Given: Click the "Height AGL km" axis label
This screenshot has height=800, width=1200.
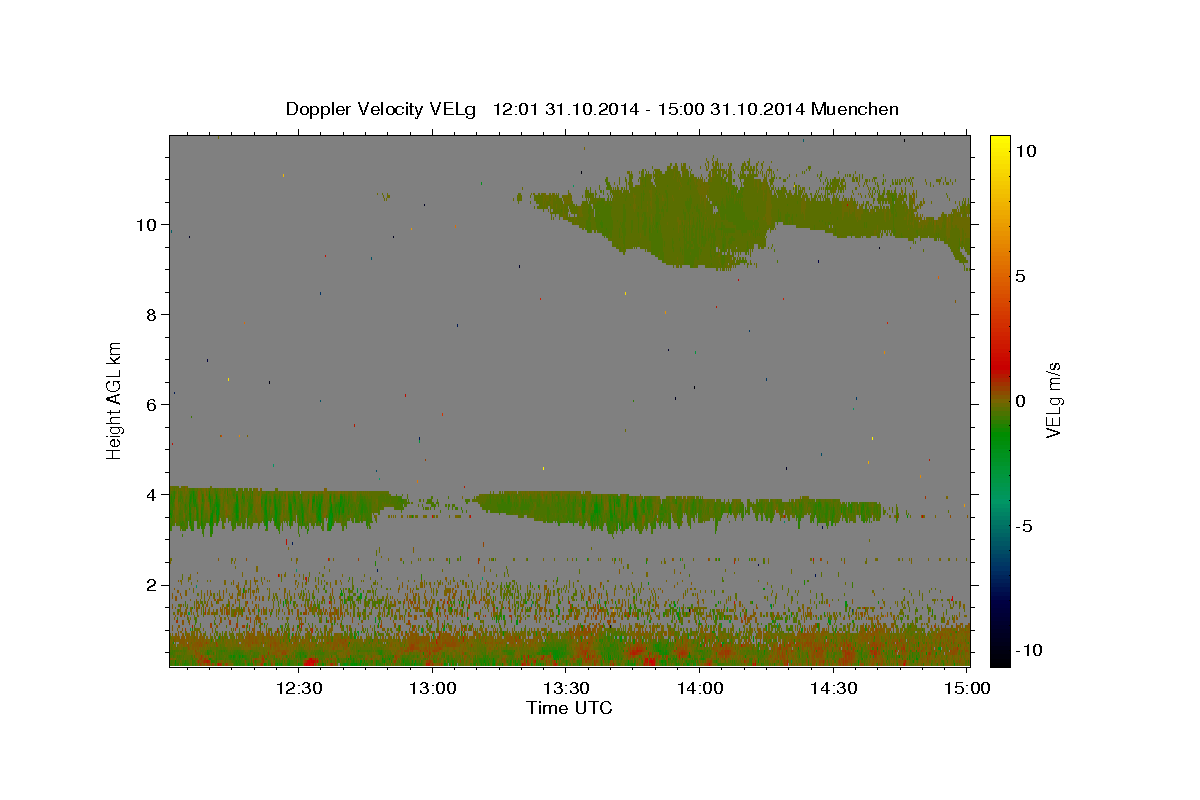Looking at the screenshot, I should point(115,400).
